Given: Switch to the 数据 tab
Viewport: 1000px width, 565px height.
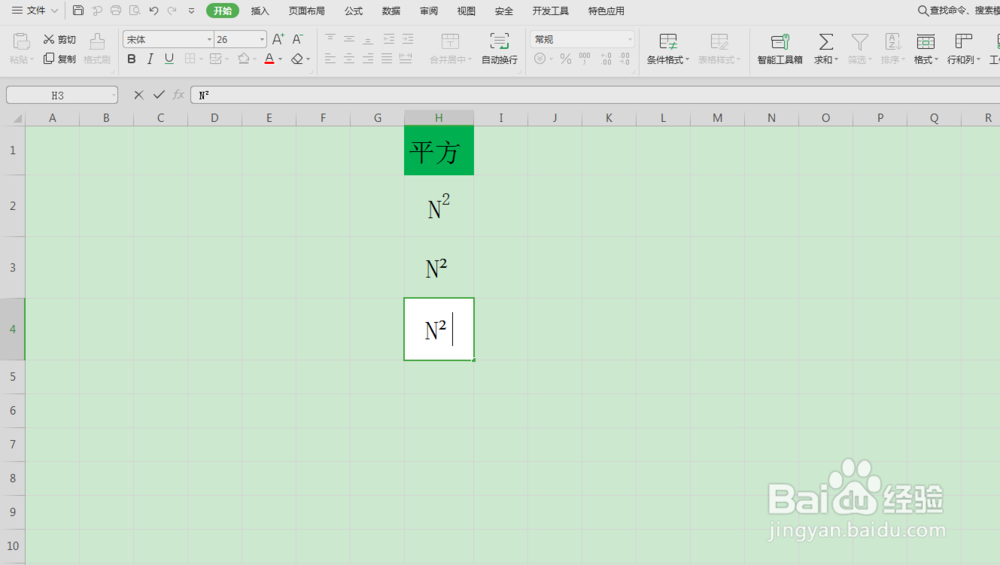Looking at the screenshot, I should [391, 11].
